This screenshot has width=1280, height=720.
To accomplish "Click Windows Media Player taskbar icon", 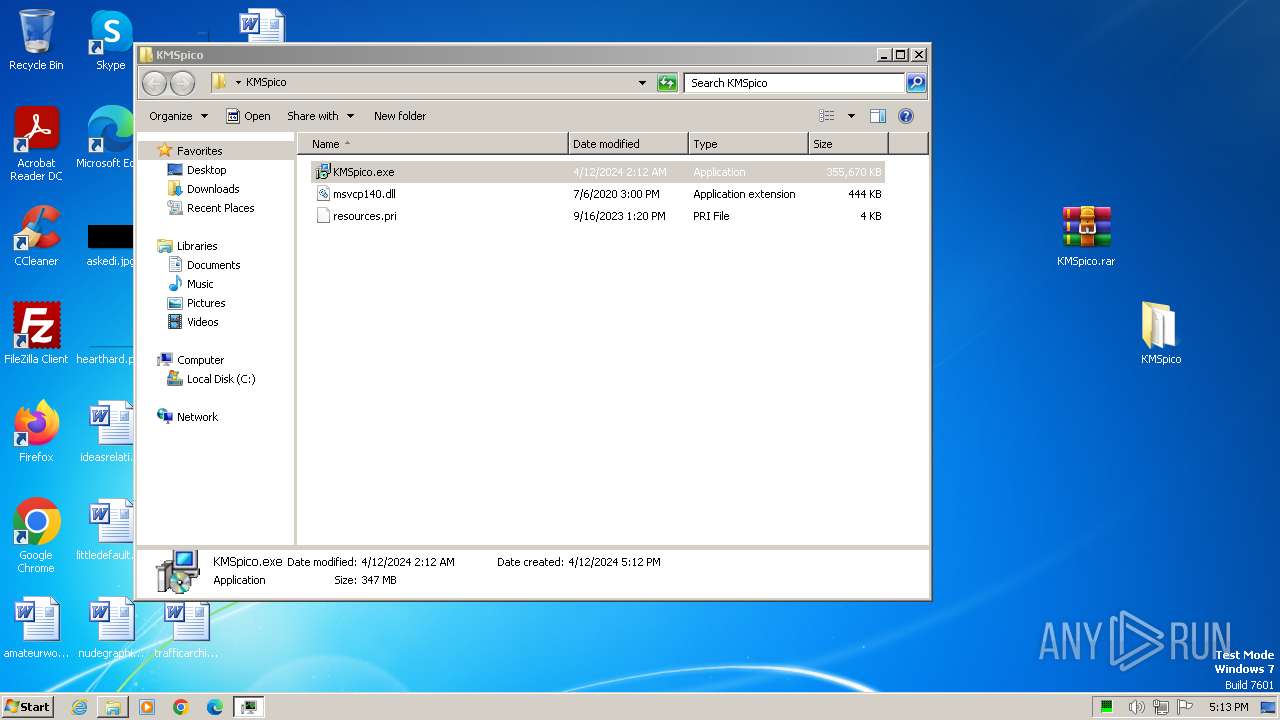I will [147, 707].
